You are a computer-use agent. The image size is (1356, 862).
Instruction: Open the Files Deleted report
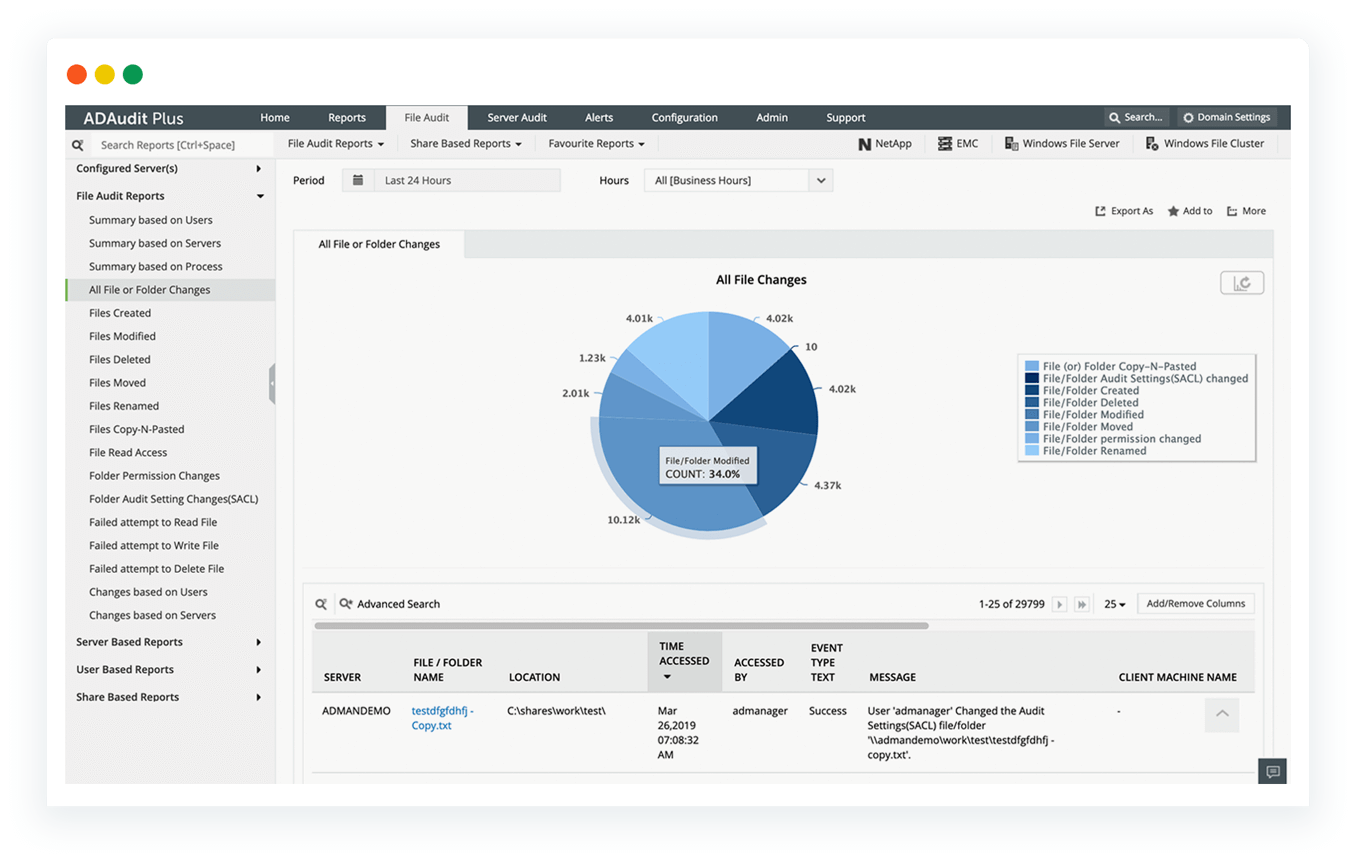tap(120, 360)
